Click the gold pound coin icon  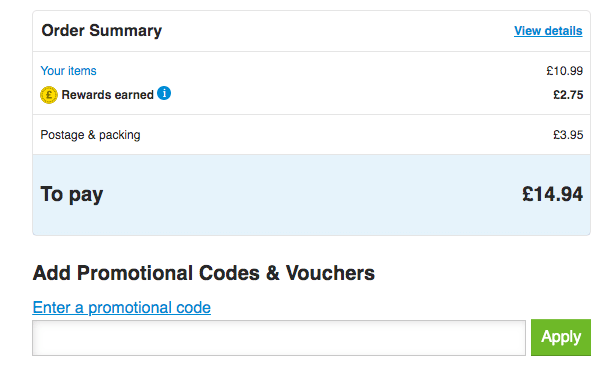49,95
